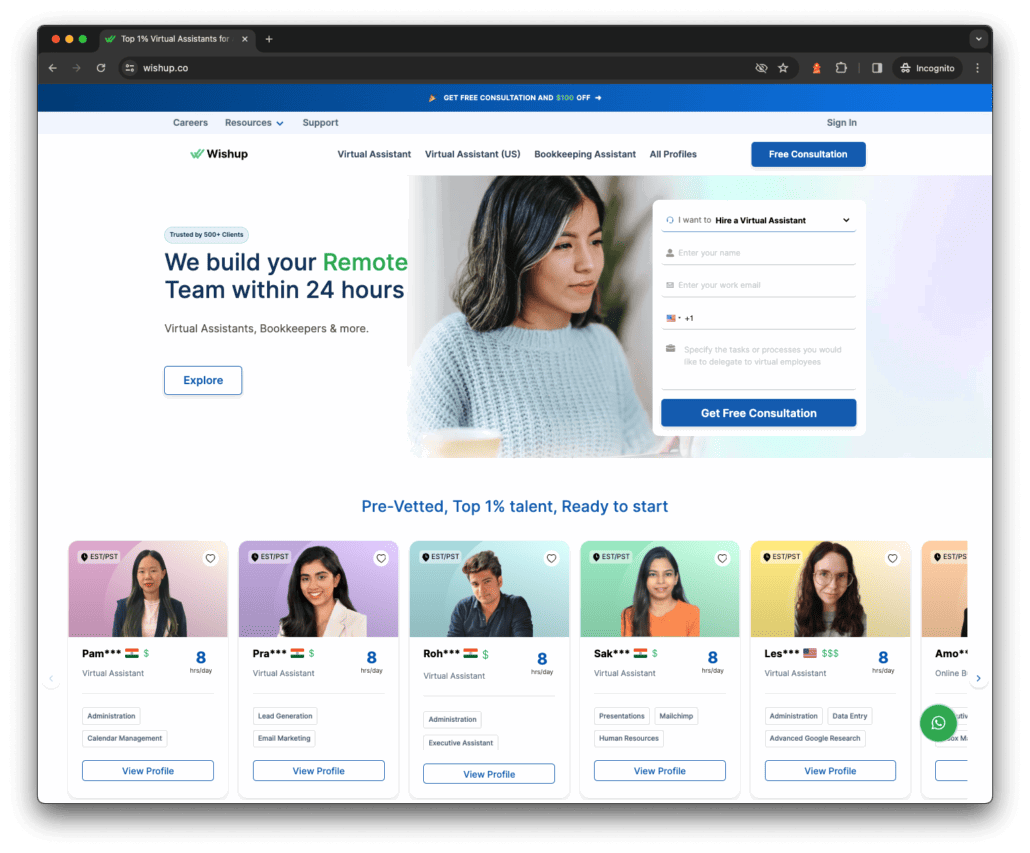Click the Get Free Consultation button

point(758,413)
